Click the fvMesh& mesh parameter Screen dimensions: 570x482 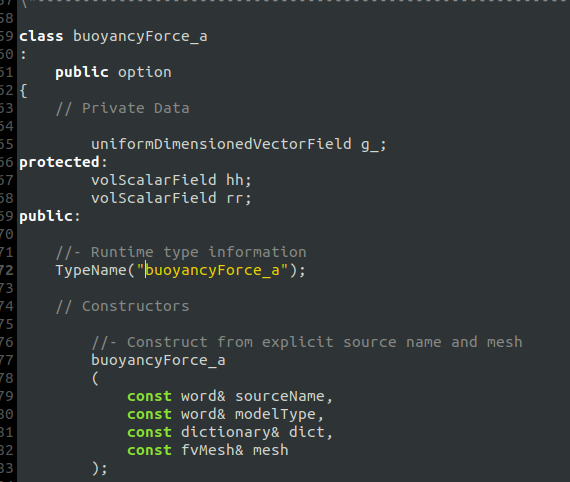coord(235,450)
